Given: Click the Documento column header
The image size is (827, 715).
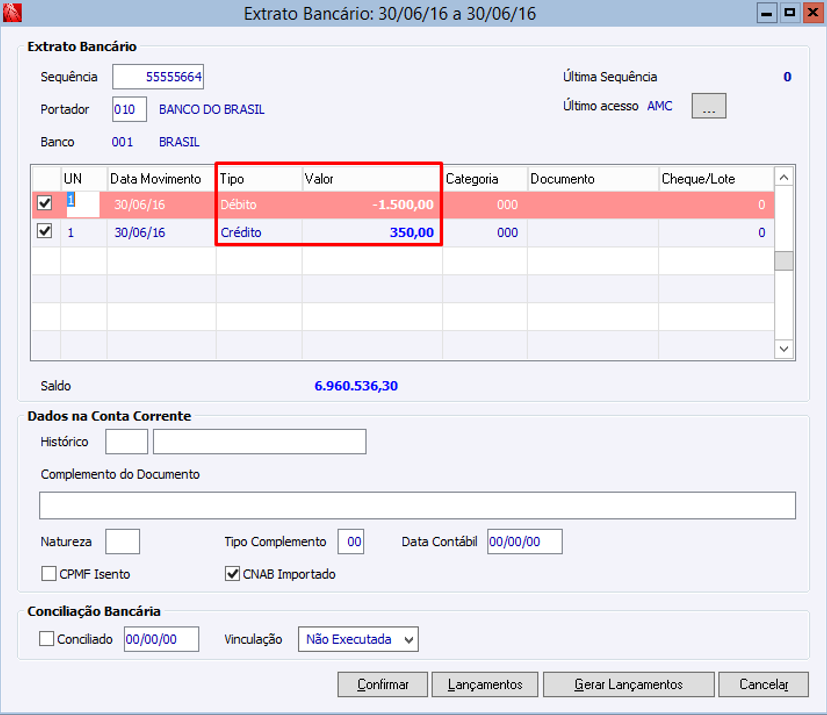Looking at the screenshot, I should click(593, 179).
